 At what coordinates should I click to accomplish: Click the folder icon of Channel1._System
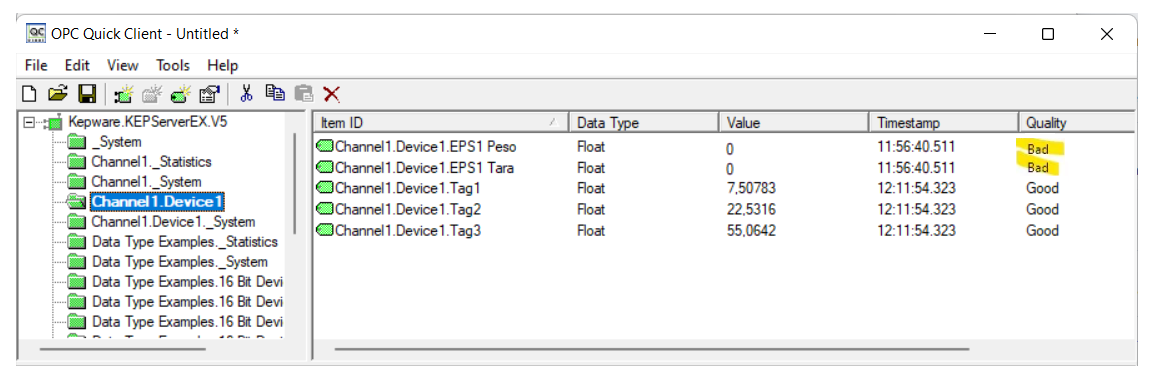coord(77,182)
